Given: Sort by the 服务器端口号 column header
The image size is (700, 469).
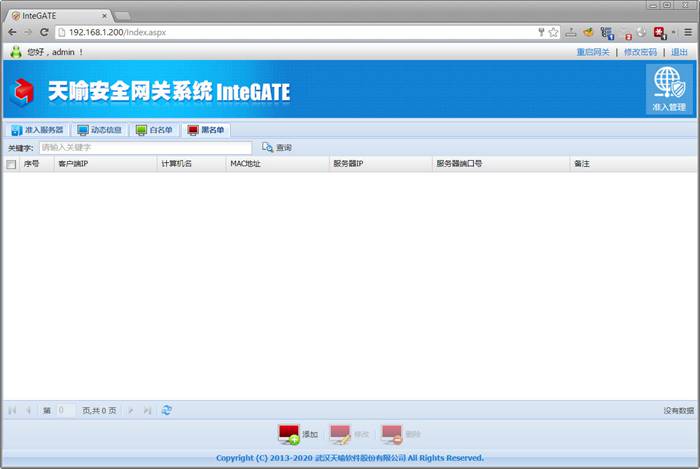Looking at the screenshot, I should click(501, 164).
